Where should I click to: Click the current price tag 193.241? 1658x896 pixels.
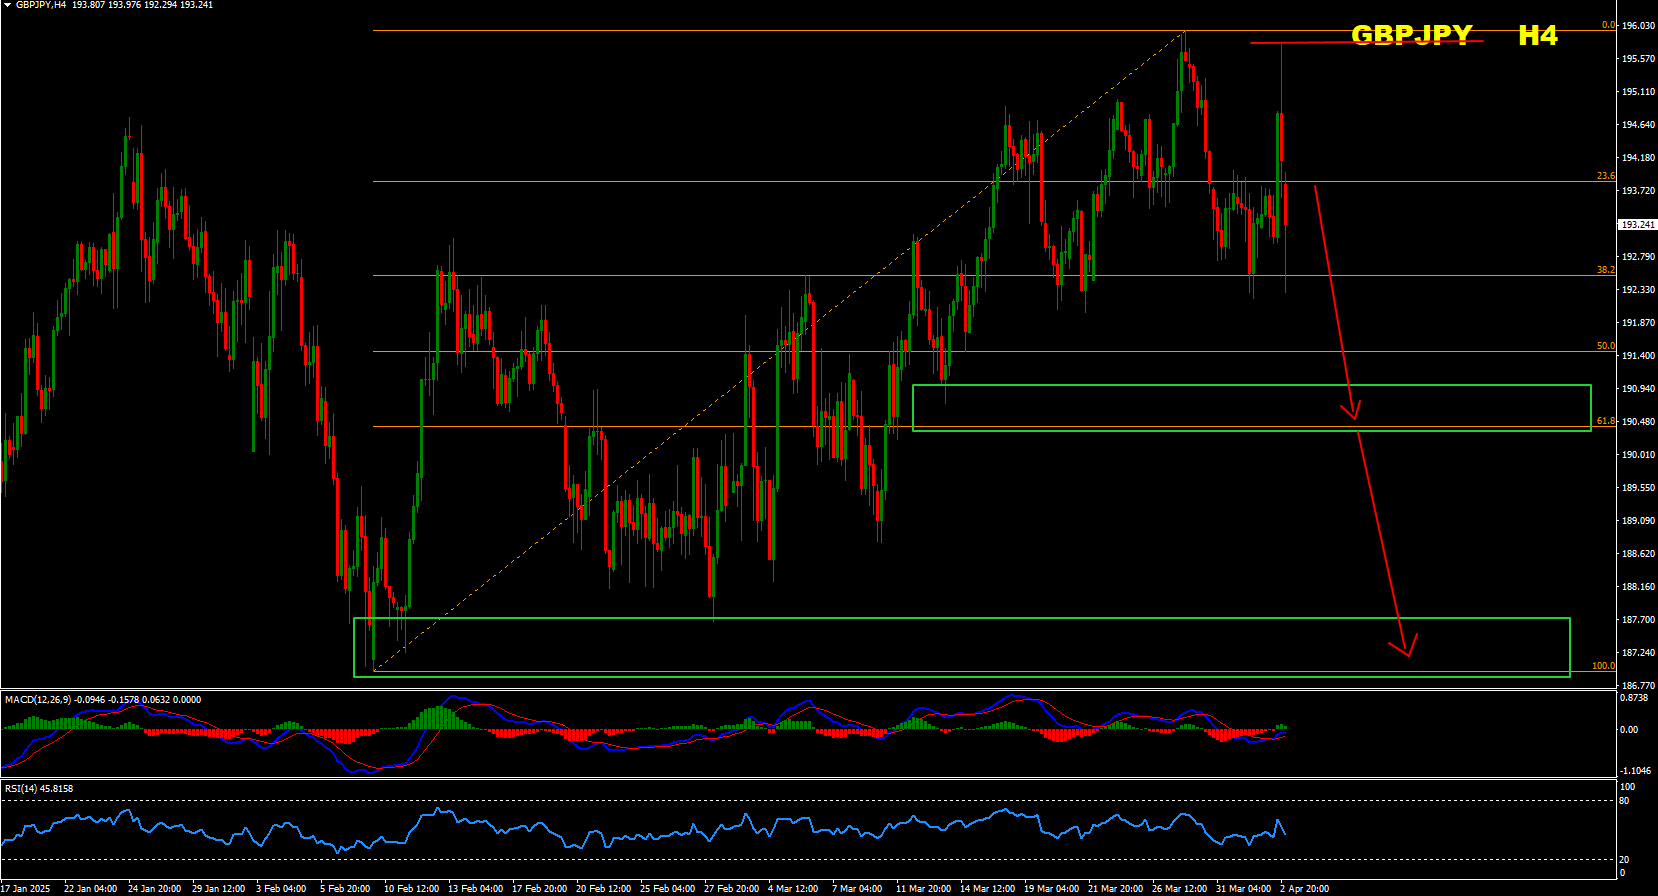pos(1637,225)
